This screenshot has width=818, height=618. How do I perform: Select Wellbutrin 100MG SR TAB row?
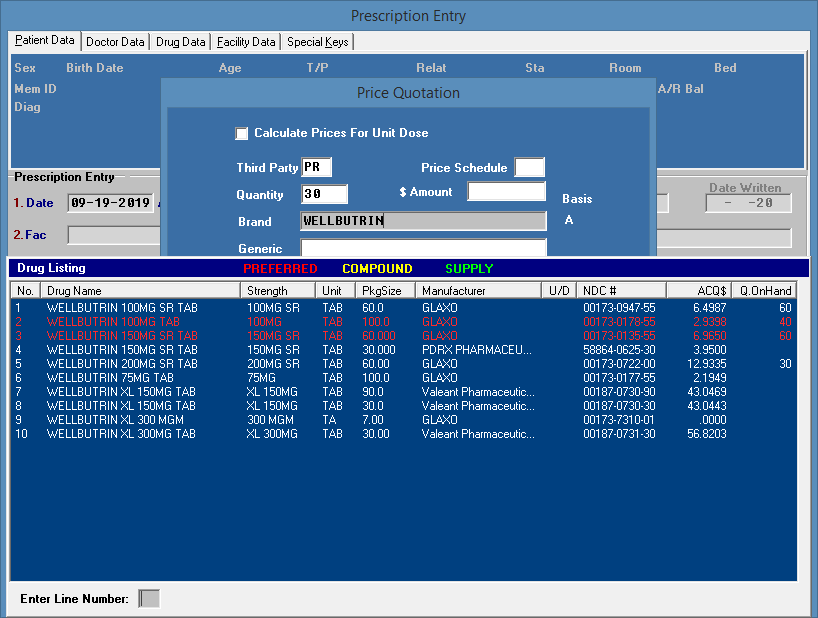(x=122, y=307)
